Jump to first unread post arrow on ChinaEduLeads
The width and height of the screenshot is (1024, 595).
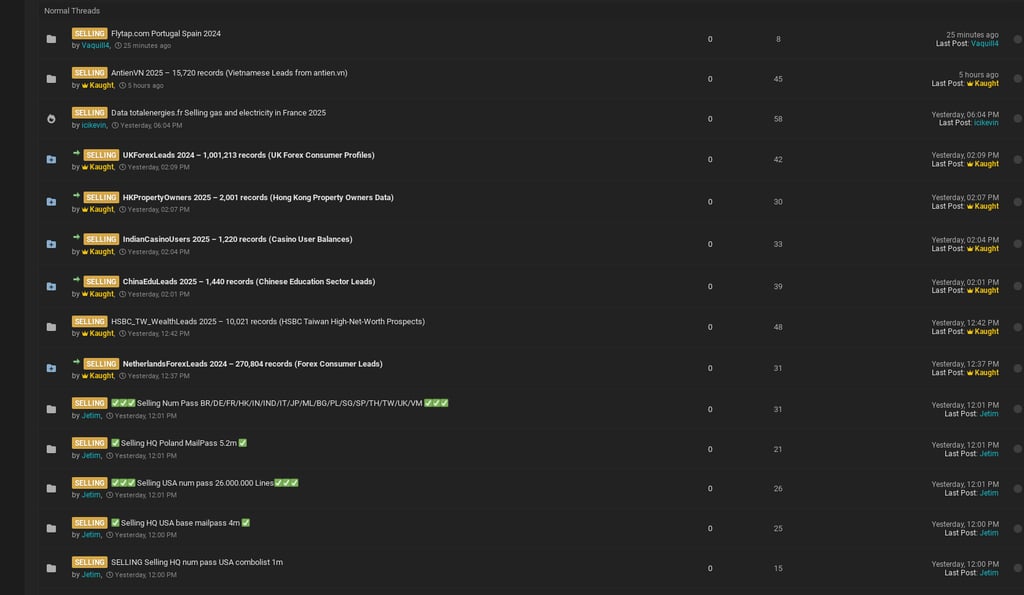76,280
